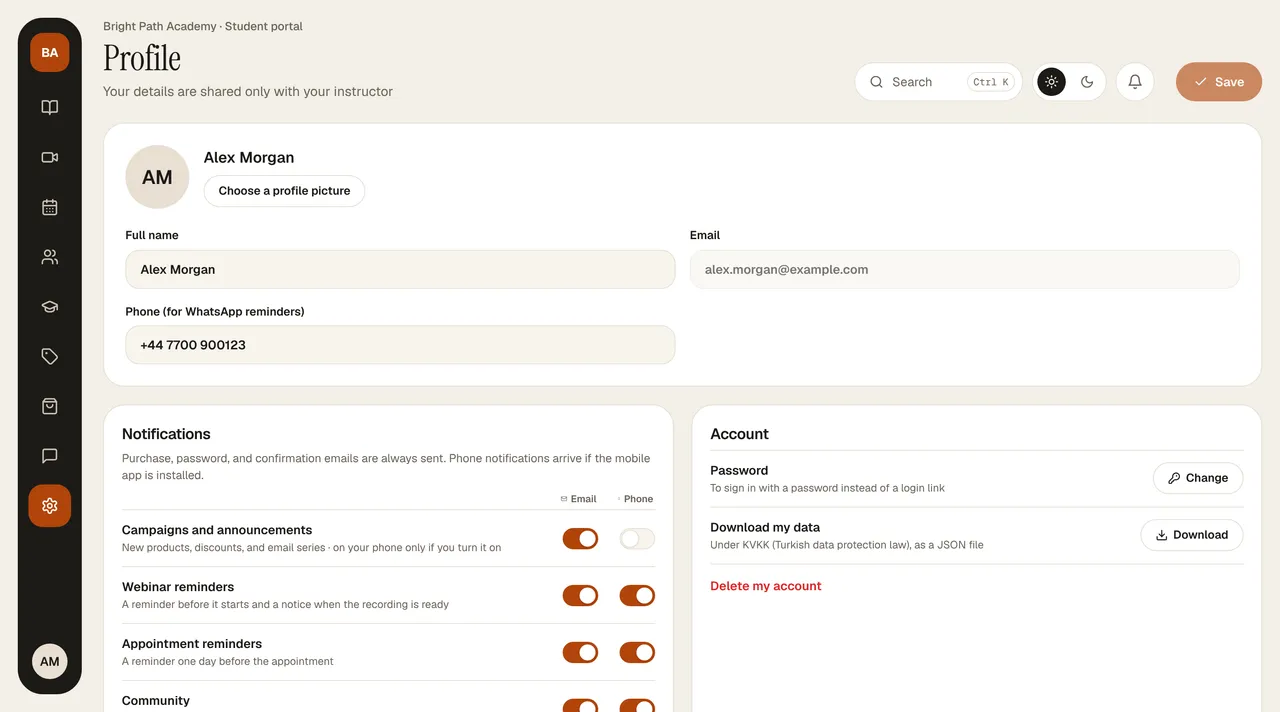
Task: Open the video camera webinars icon
Action: [49, 157]
